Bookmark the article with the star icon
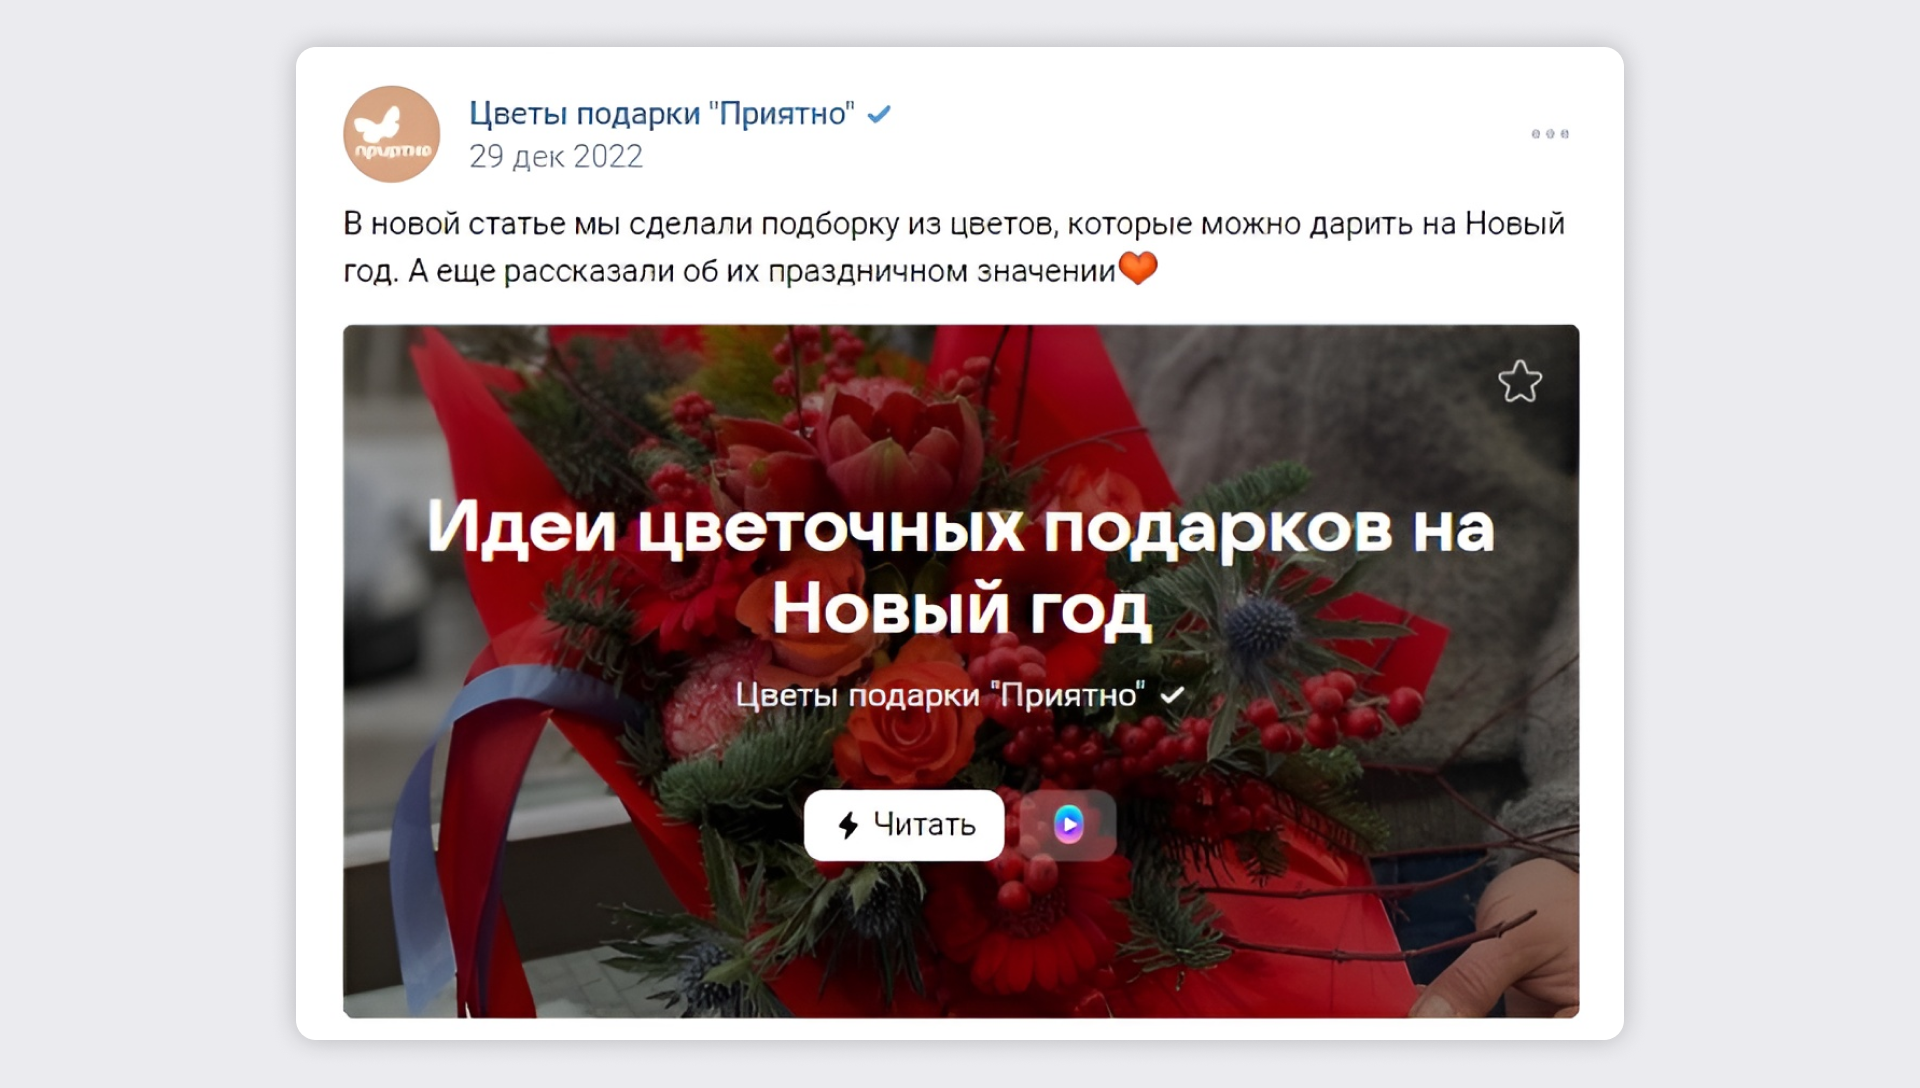Screen dimensions: 1920x1088 pyautogui.click(x=1520, y=381)
